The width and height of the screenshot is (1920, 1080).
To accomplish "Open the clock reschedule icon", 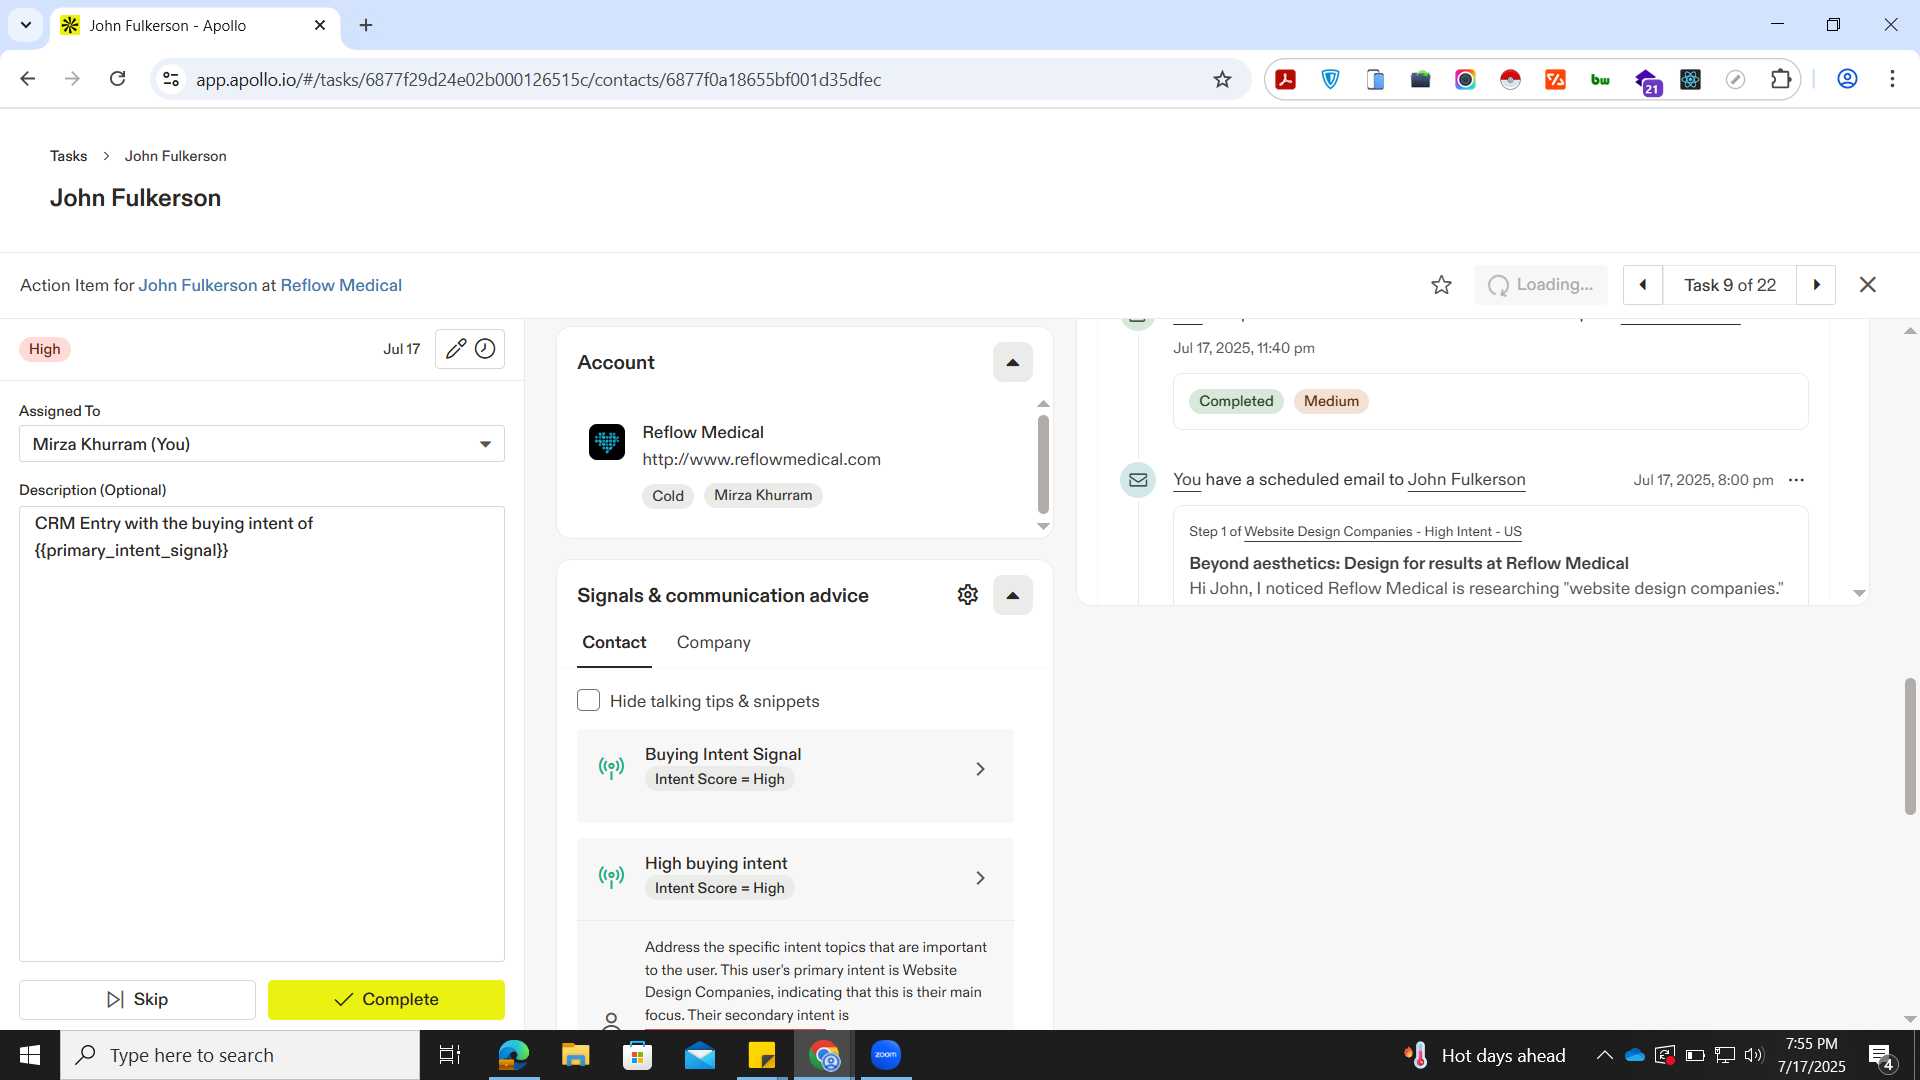I will pyautogui.click(x=485, y=348).
